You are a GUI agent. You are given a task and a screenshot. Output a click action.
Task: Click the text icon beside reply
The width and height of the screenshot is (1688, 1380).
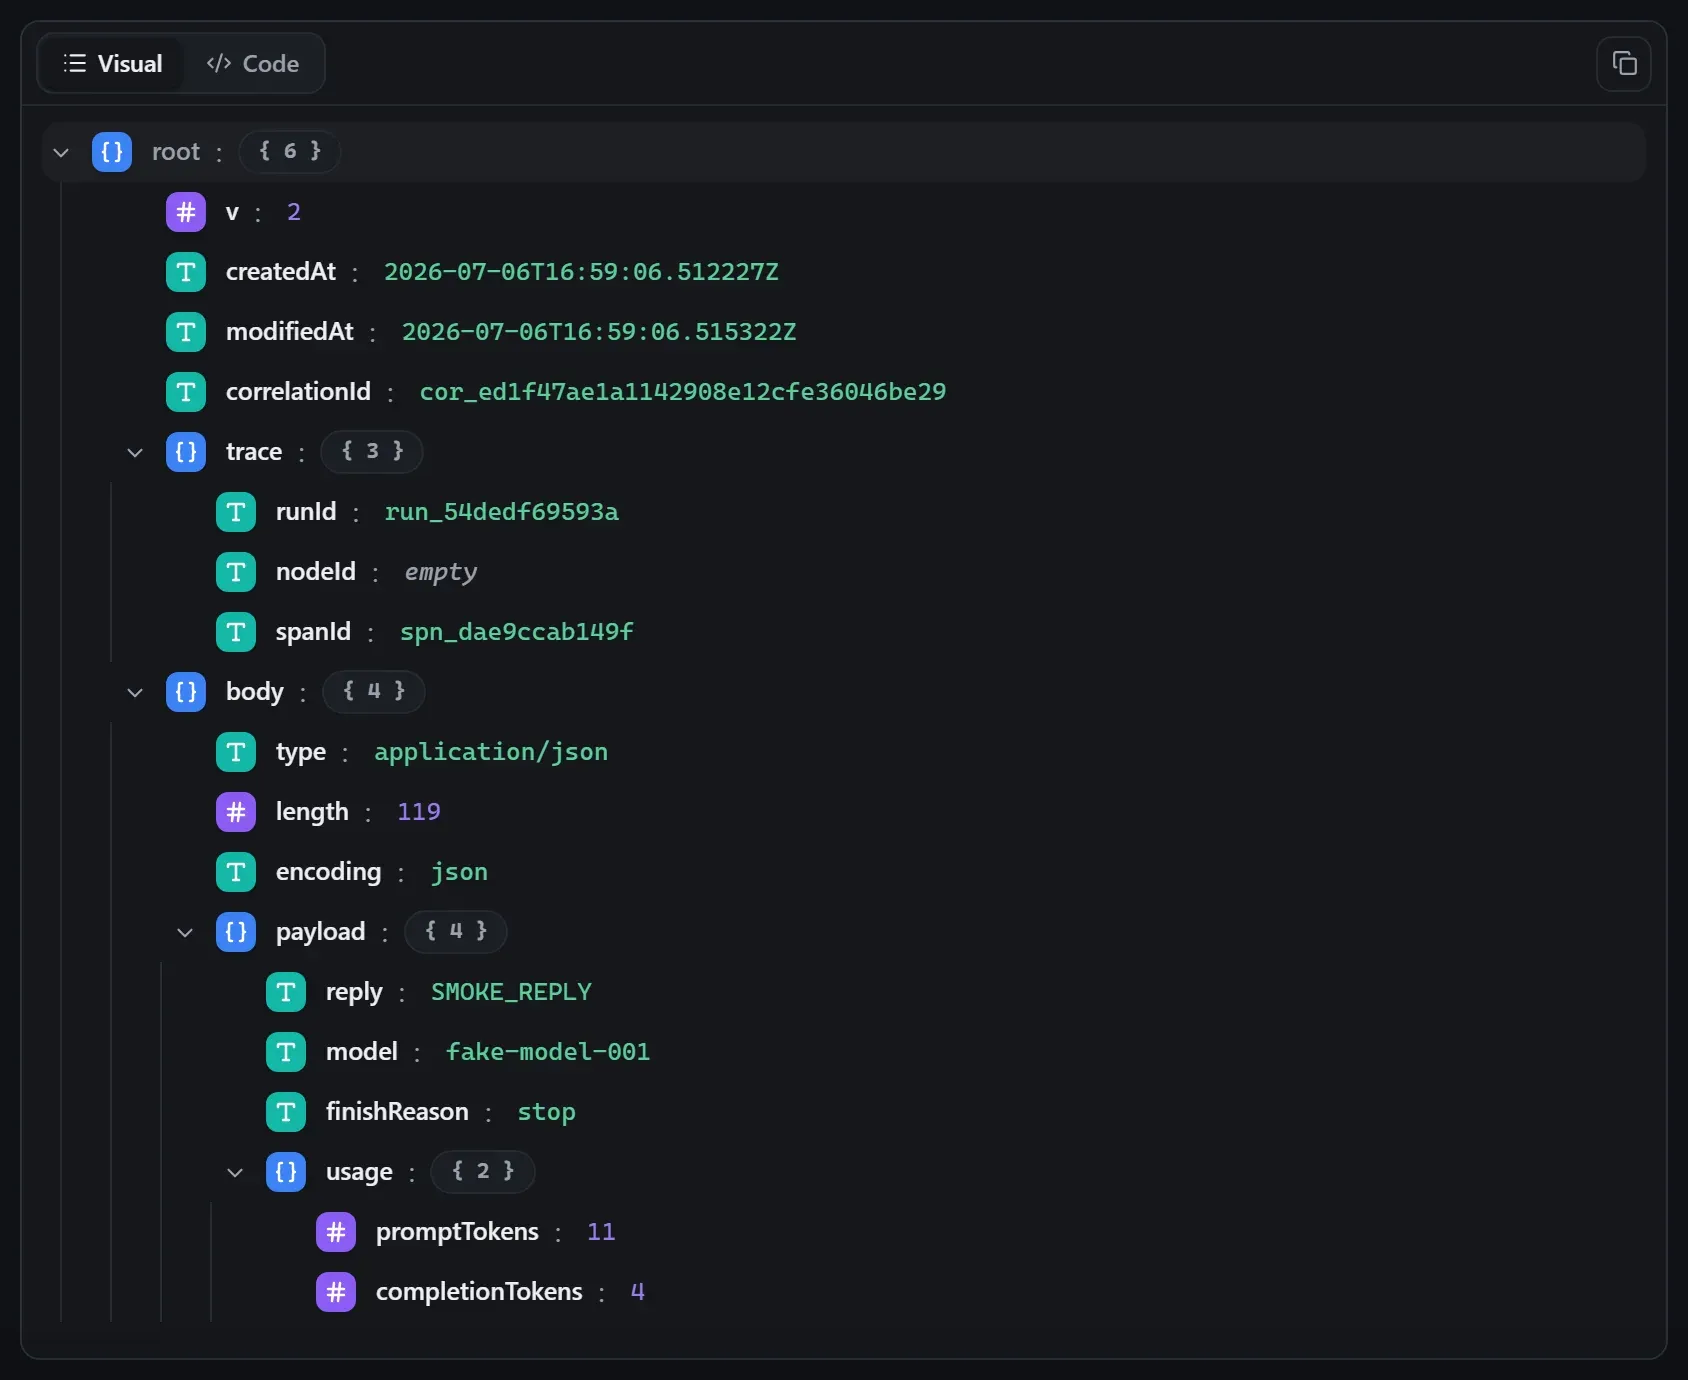click(x=286, y=992)
